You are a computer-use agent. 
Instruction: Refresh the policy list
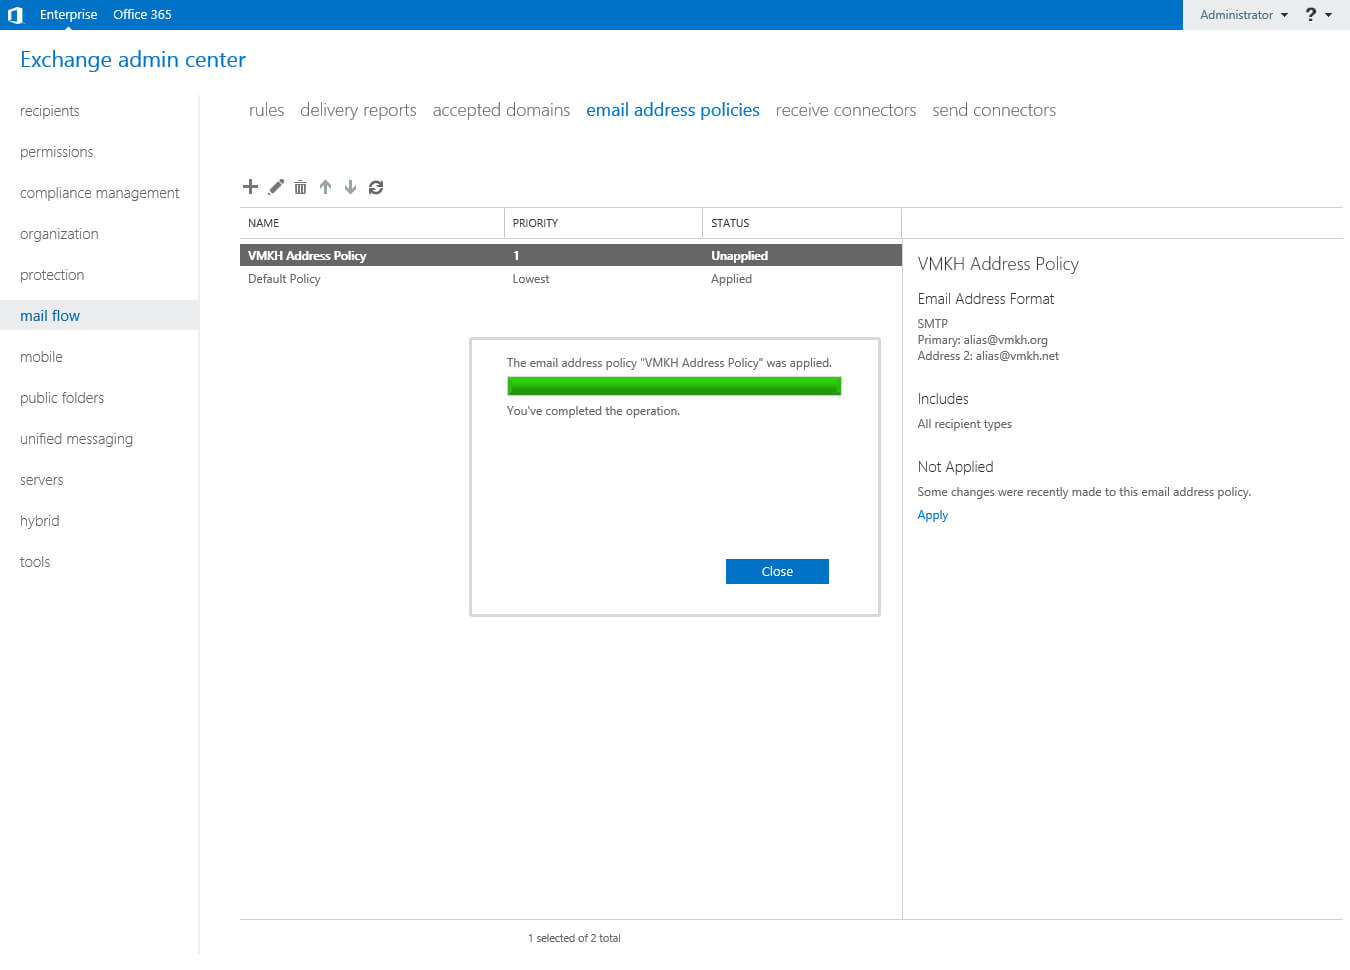point(376,187)
